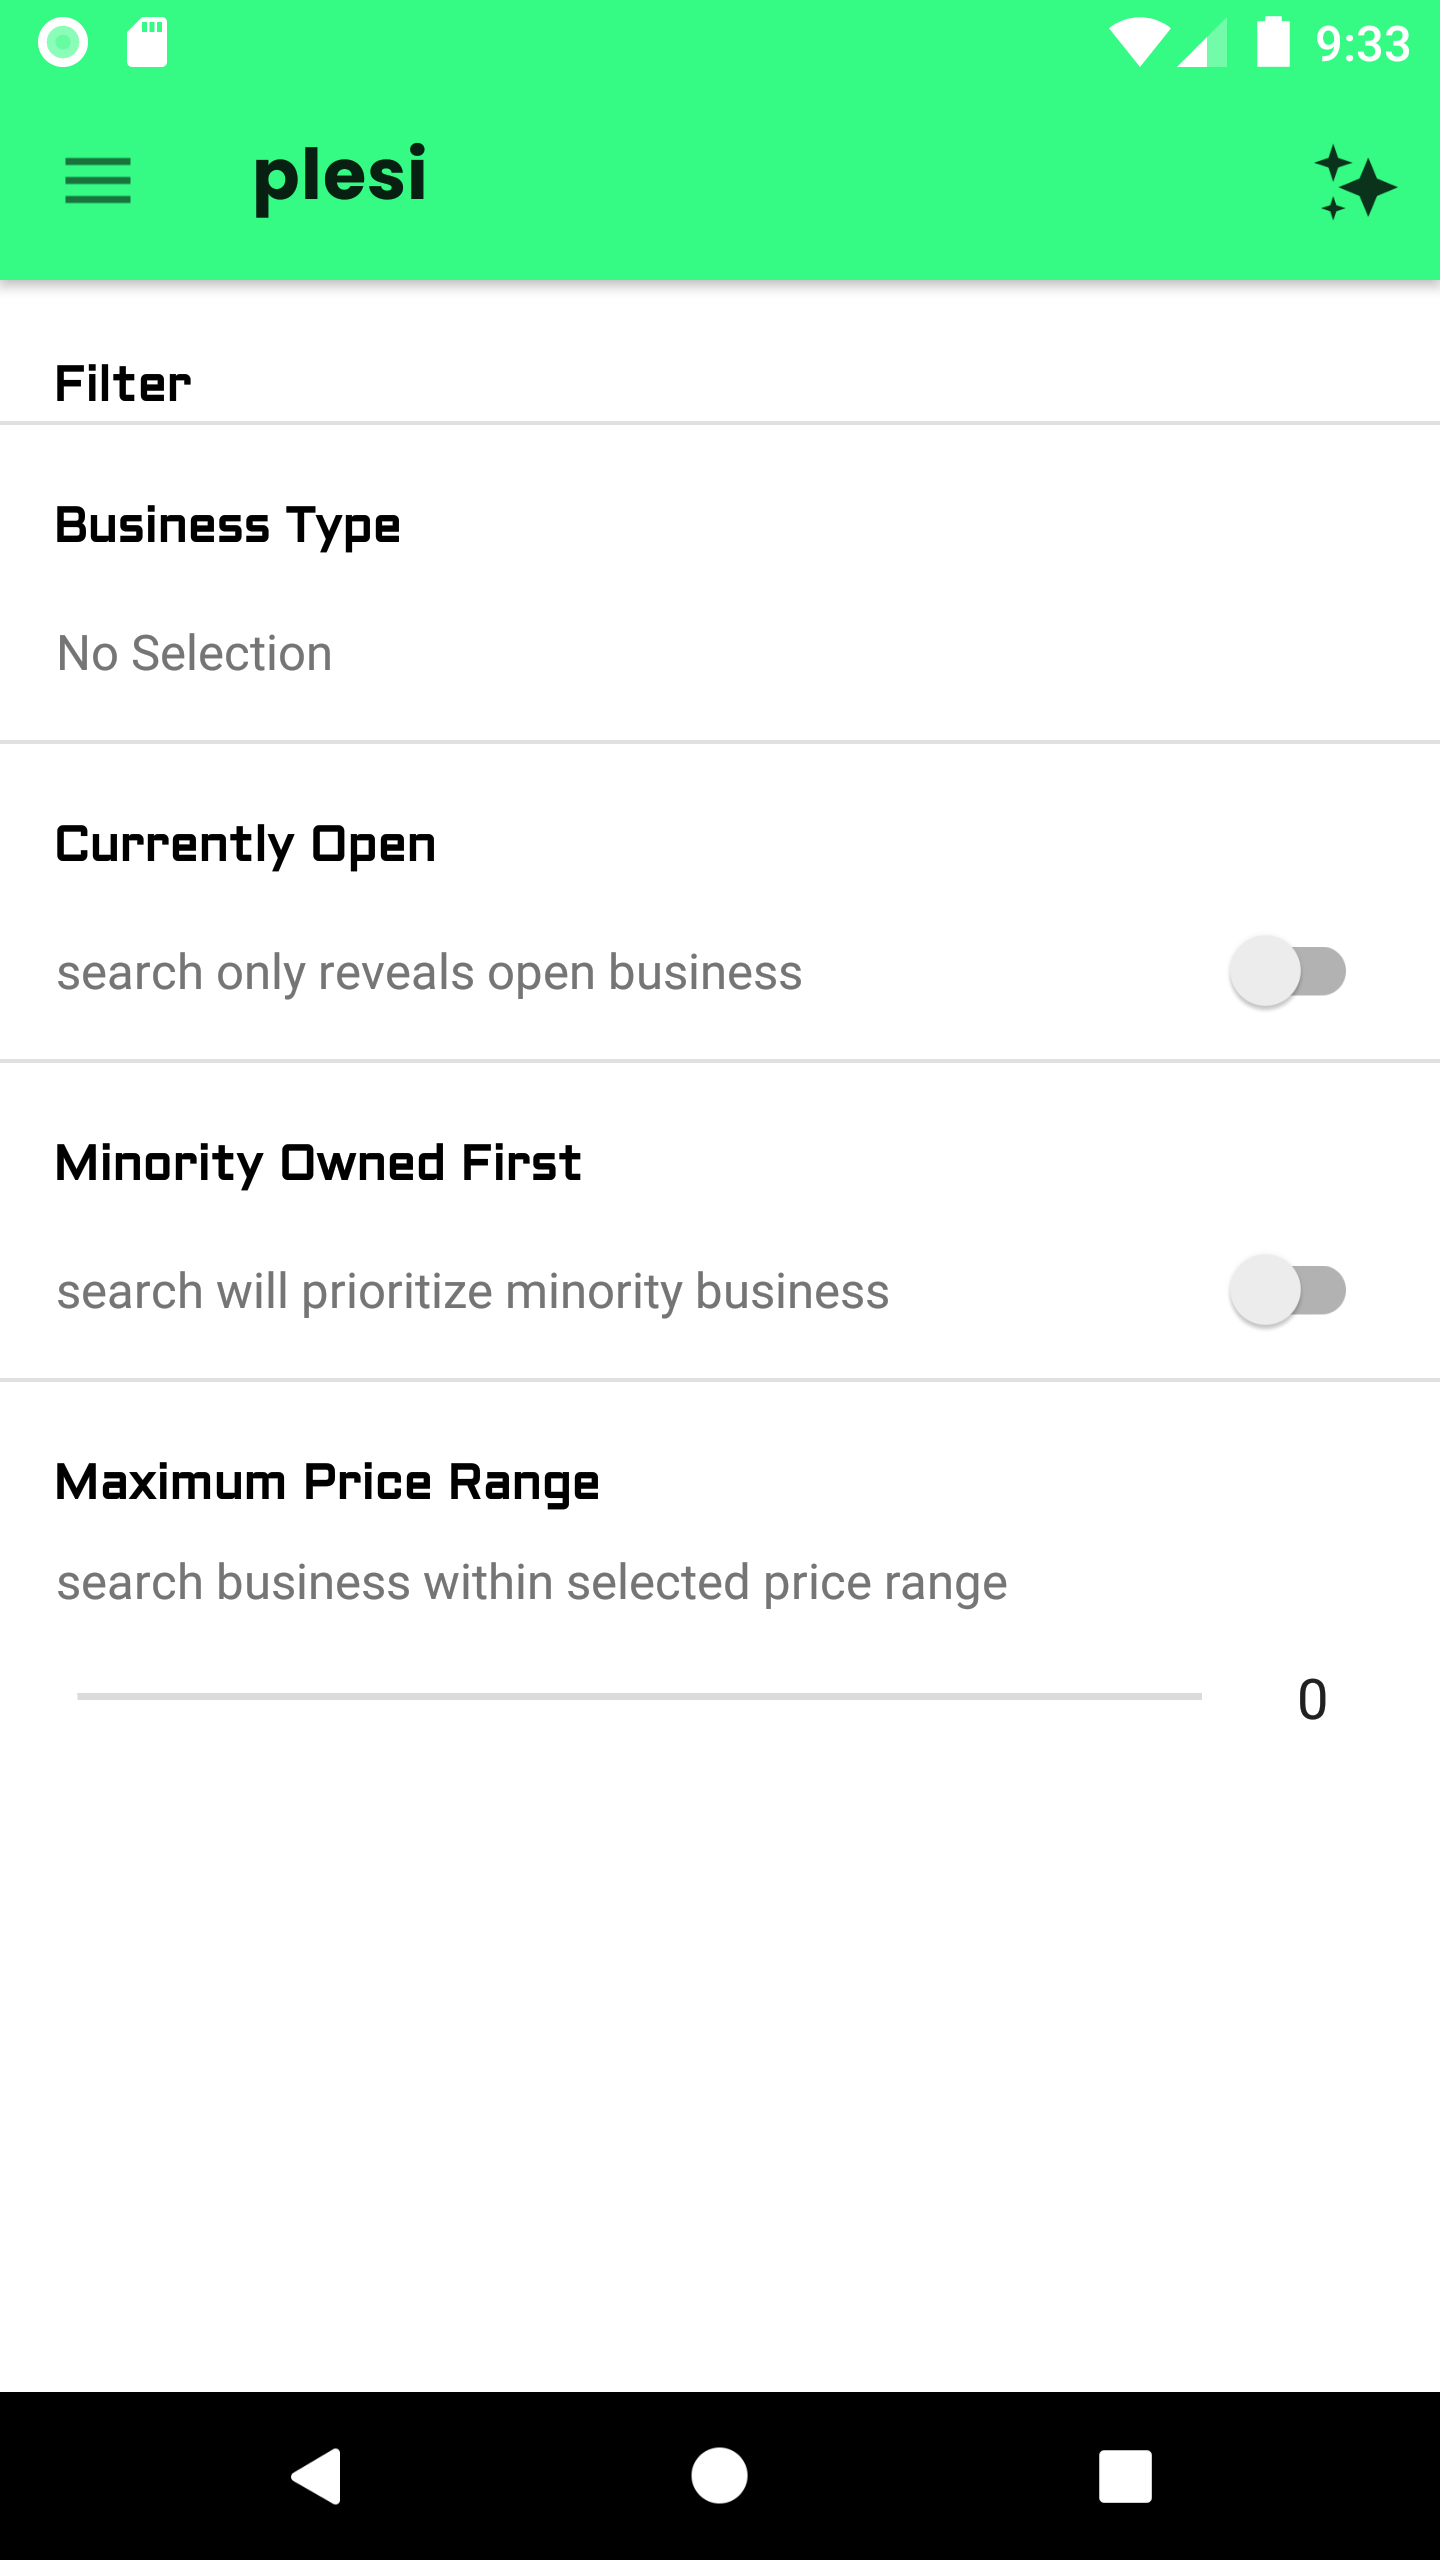Tap the SD card notification icon
The height and width of the screenshot is (2560, 1440).
[147, 43]
